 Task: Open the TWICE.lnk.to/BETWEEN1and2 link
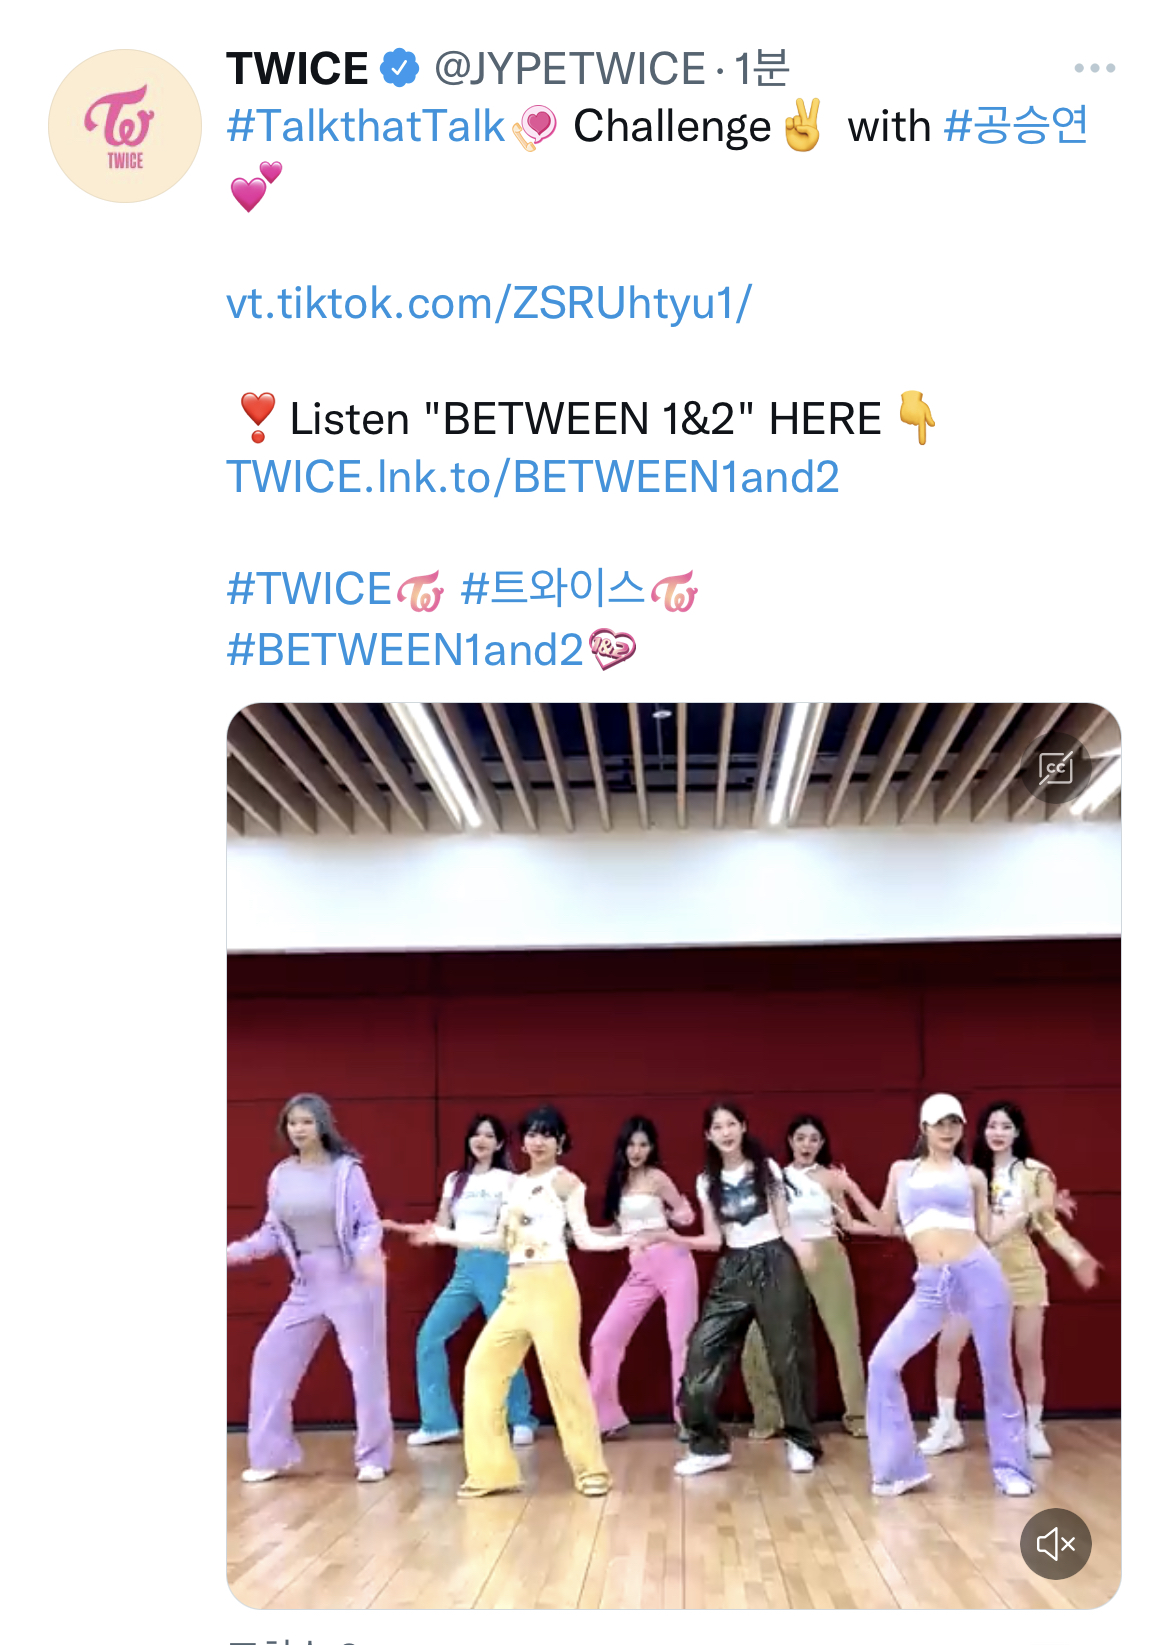coord(533,477)
